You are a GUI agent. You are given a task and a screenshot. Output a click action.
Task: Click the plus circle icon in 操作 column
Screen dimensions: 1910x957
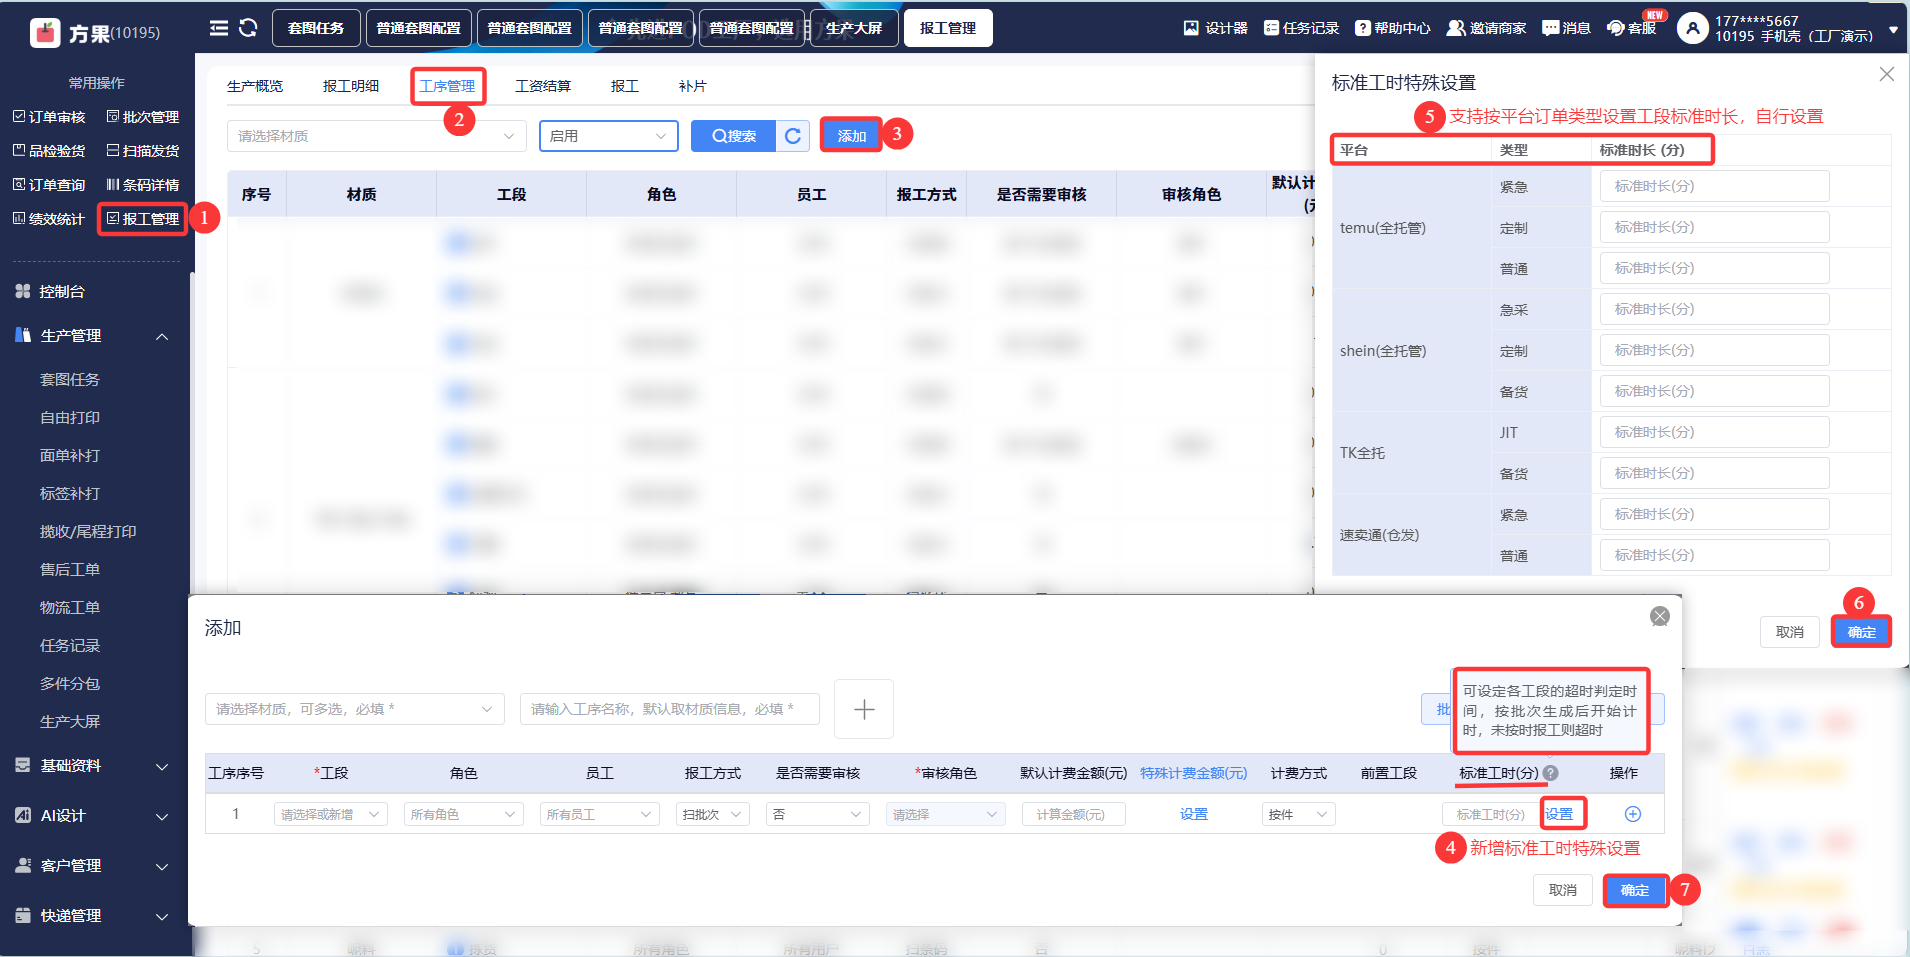coord(1632,814)
